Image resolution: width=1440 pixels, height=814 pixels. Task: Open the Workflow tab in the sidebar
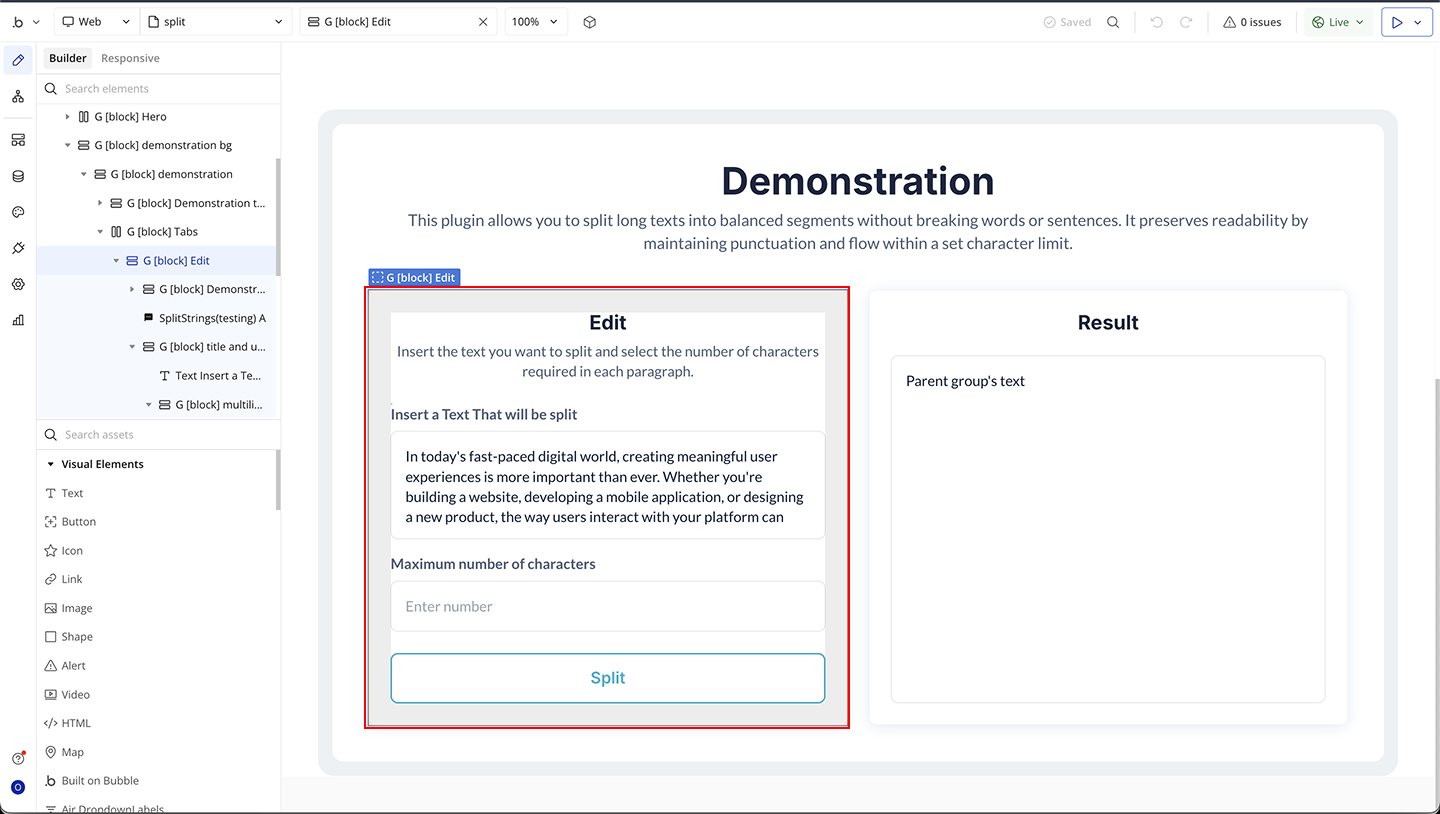(18, 96)
